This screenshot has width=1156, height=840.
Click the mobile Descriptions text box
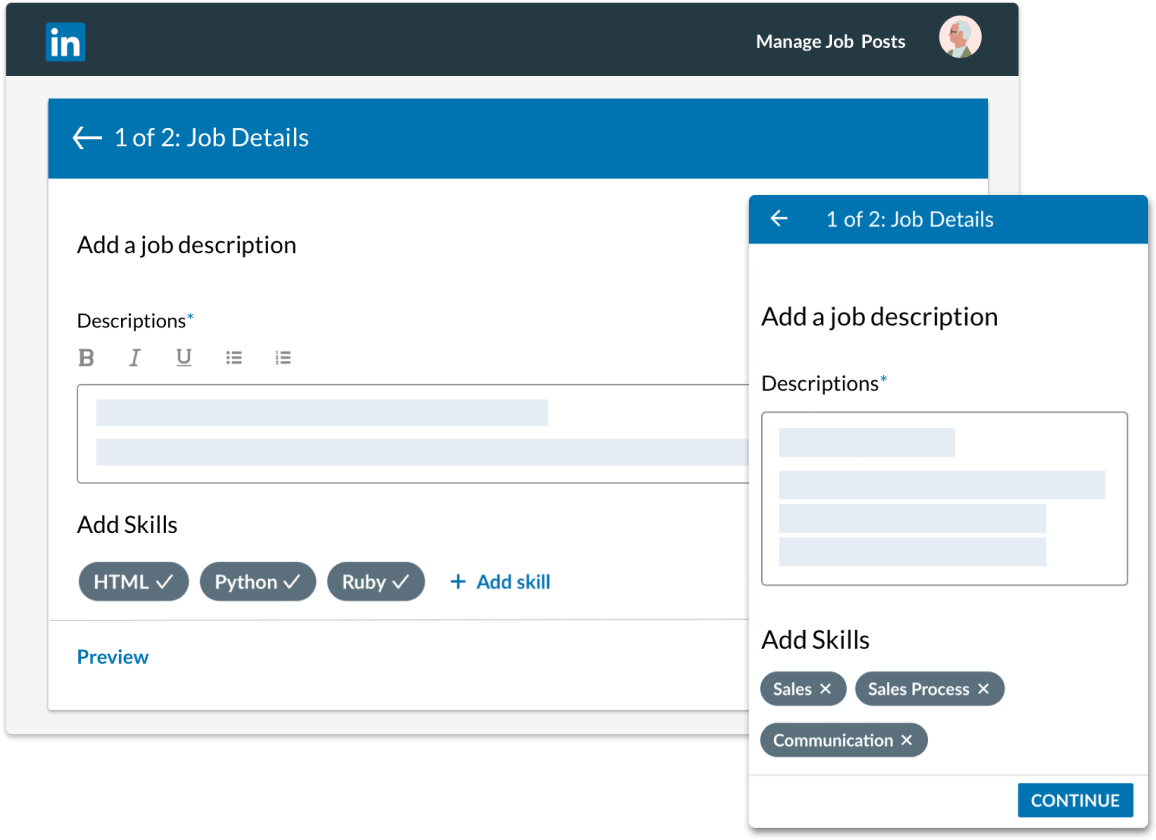pos(944,498)
